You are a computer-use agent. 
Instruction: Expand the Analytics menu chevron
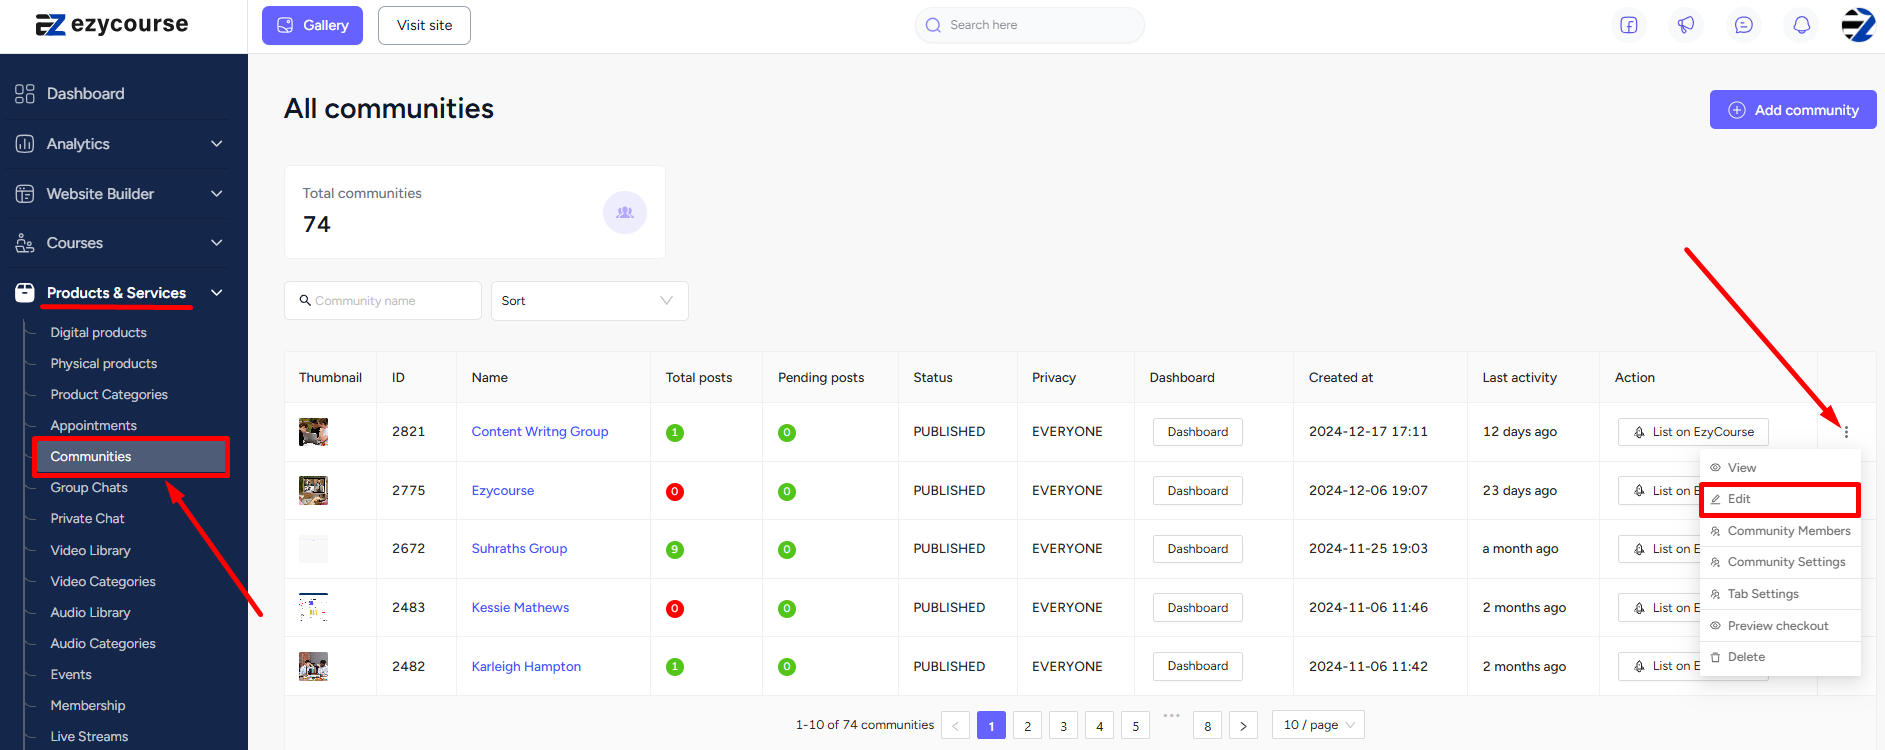pos(217,144)
